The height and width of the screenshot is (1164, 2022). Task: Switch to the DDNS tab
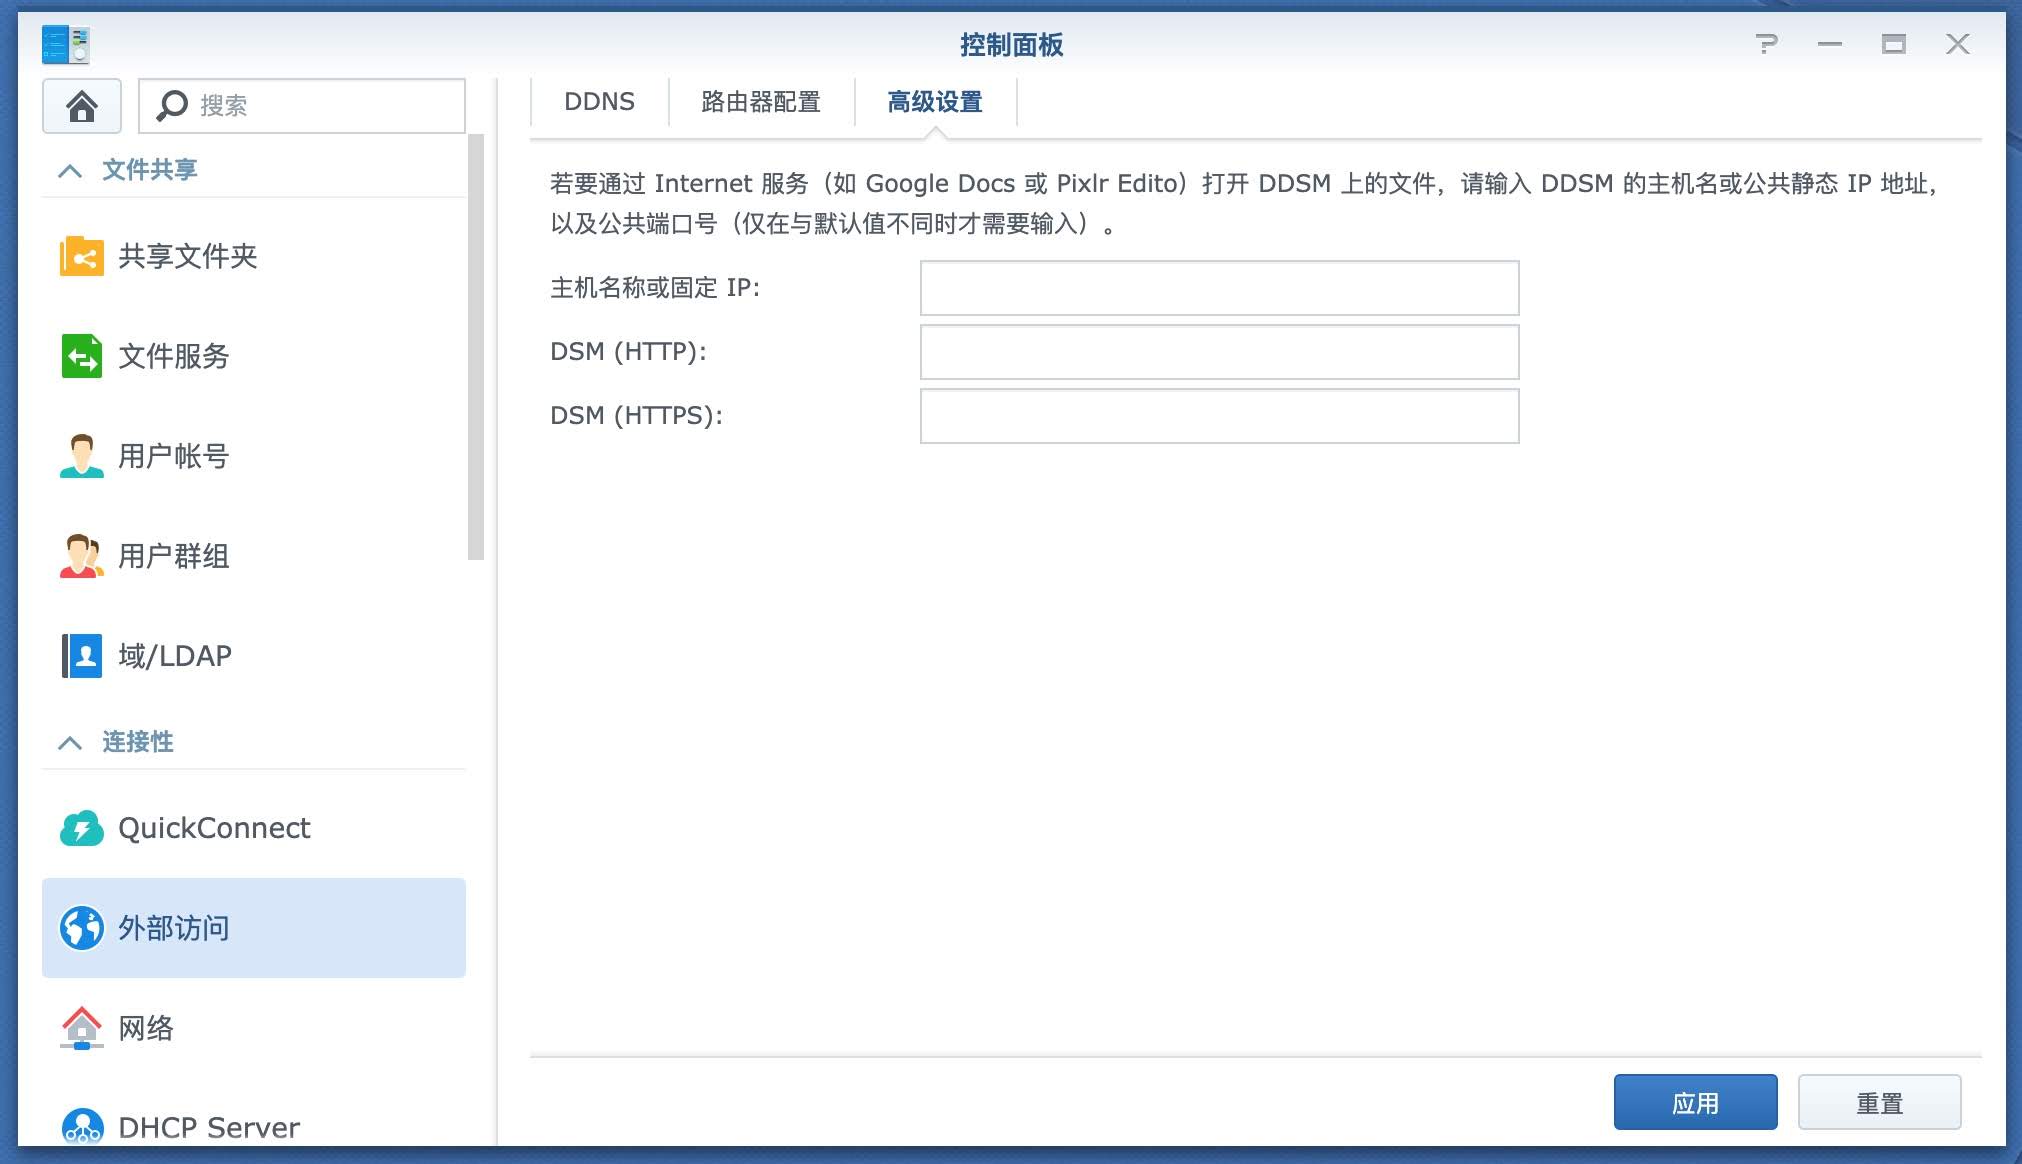pos(599,102)
